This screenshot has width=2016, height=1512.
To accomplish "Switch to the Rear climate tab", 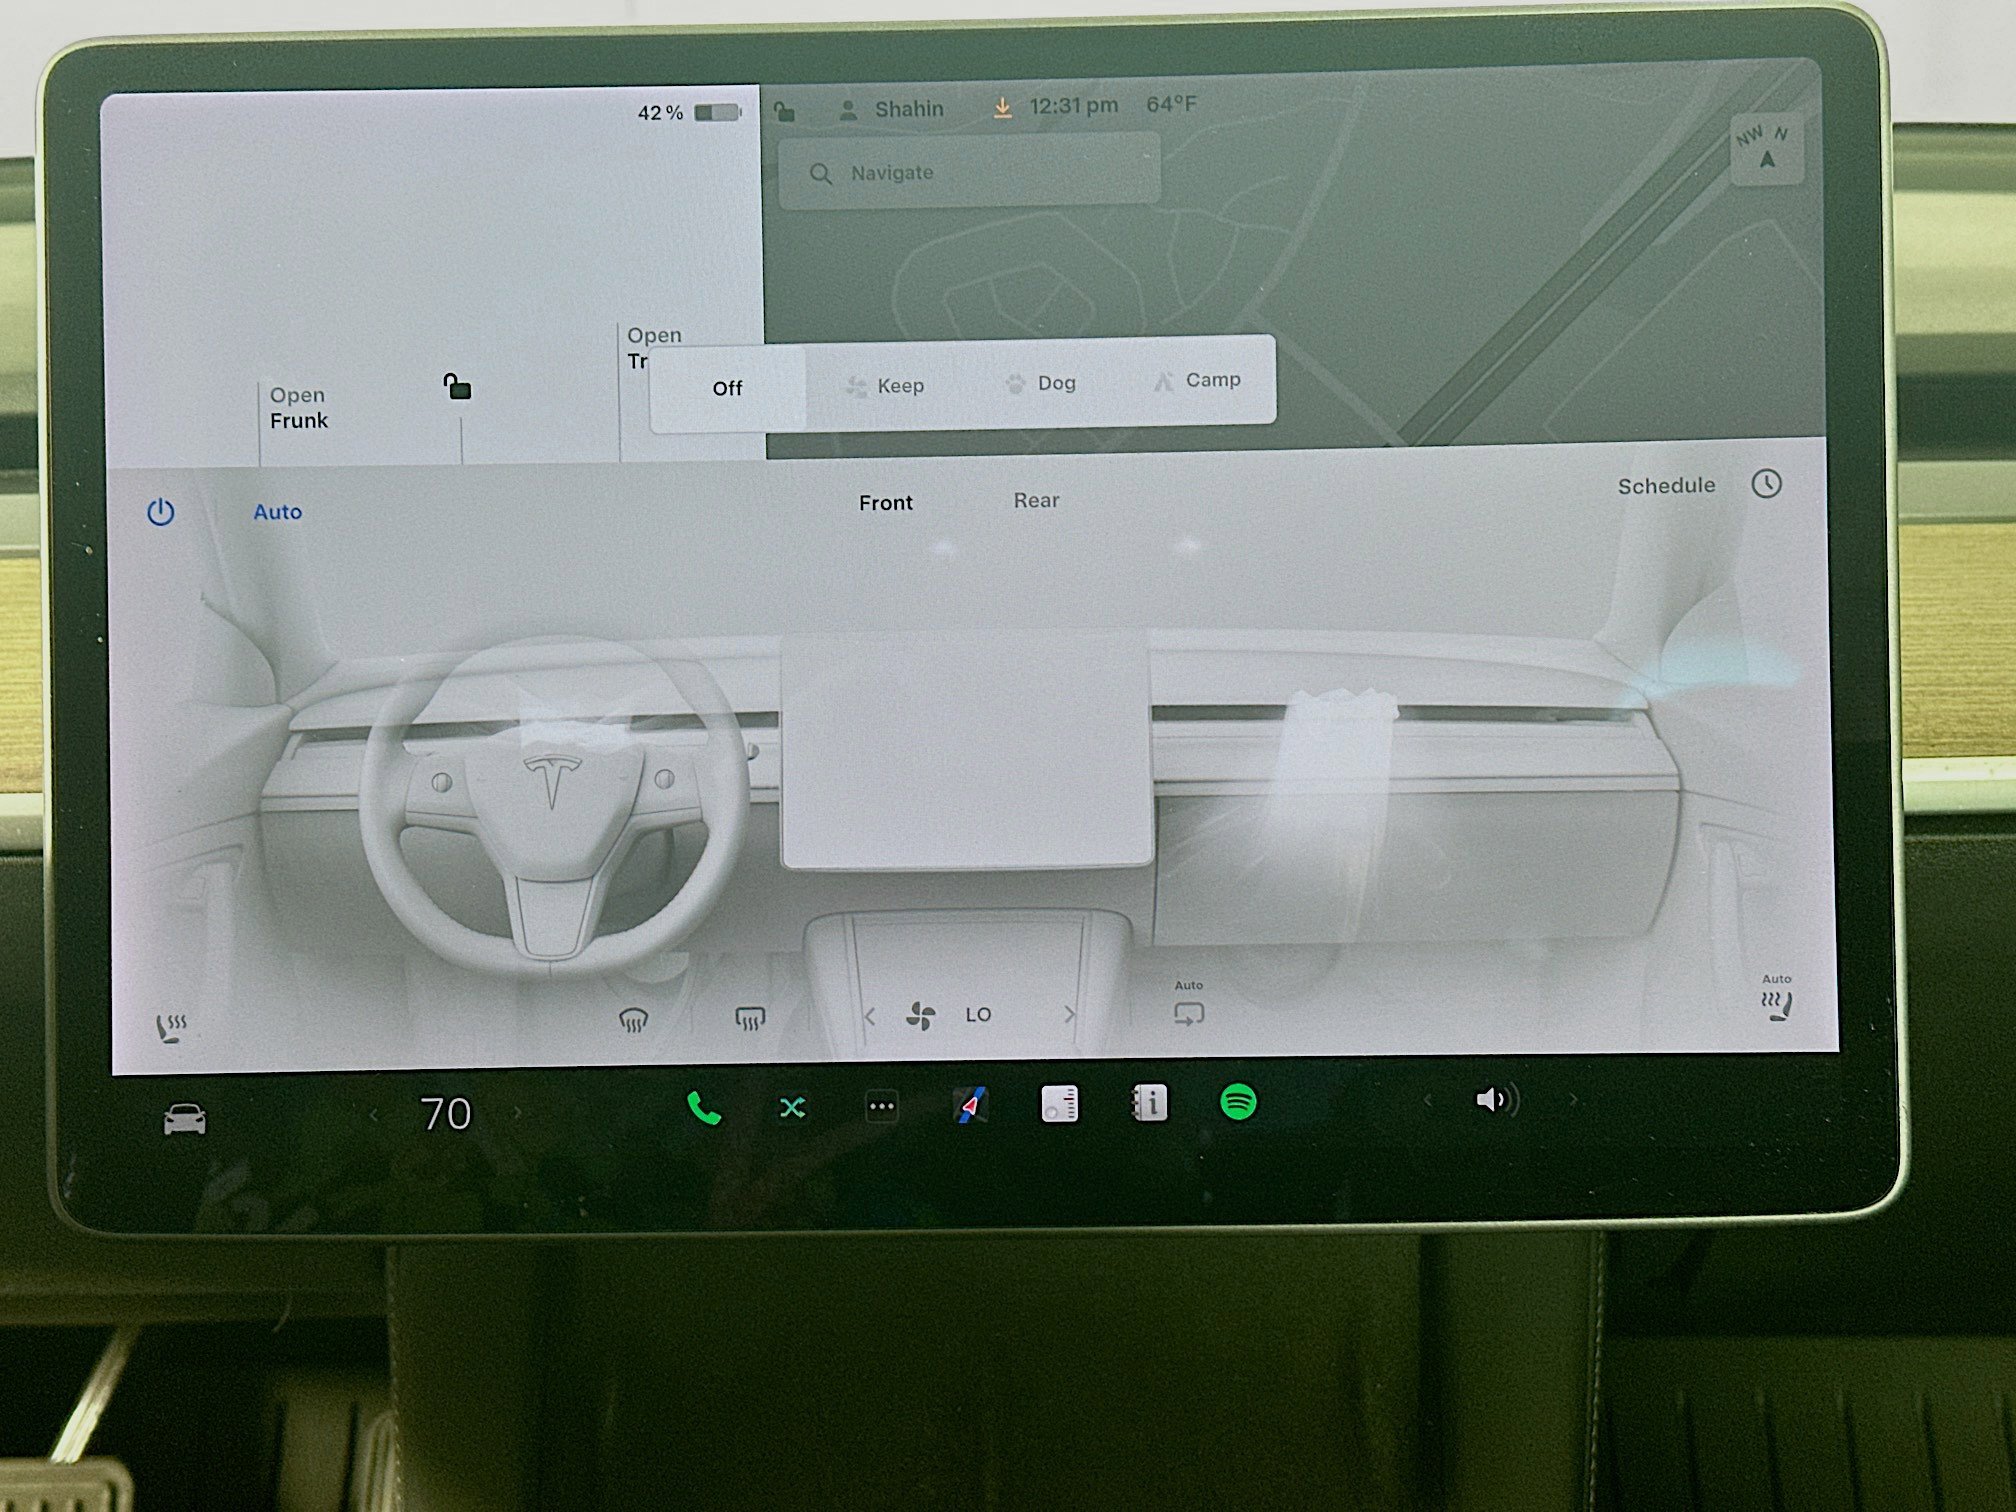I will [x=1036, y=500].
